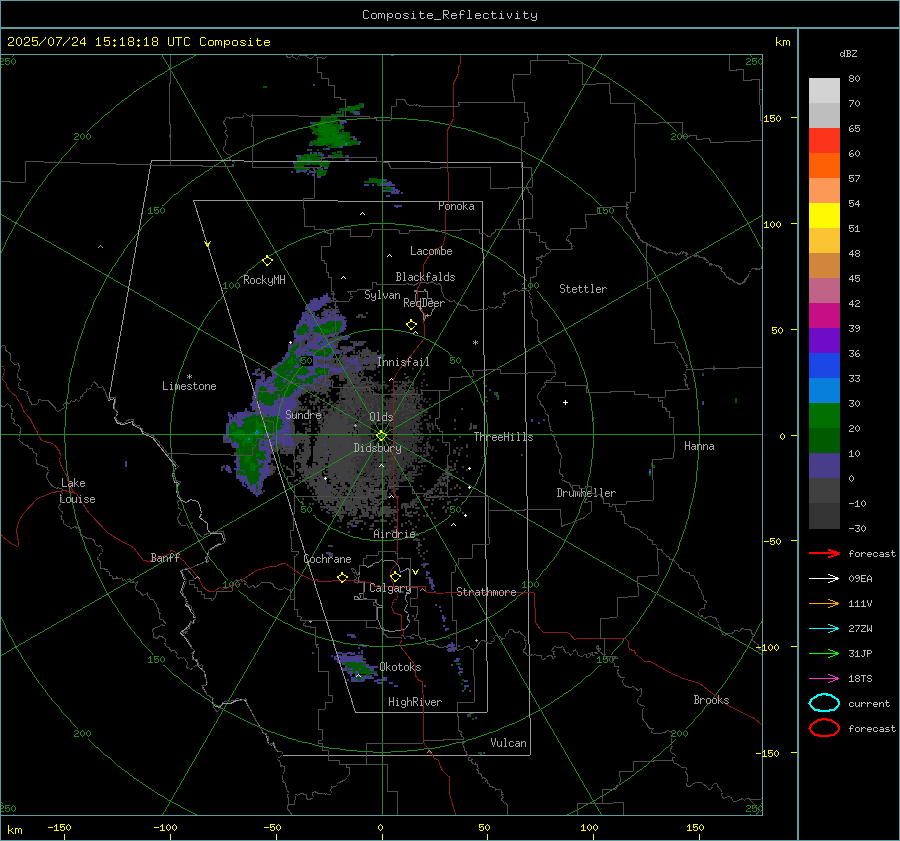900x841 pixels.
Task: Click the Brooks town label
Action: coord(711,700)
